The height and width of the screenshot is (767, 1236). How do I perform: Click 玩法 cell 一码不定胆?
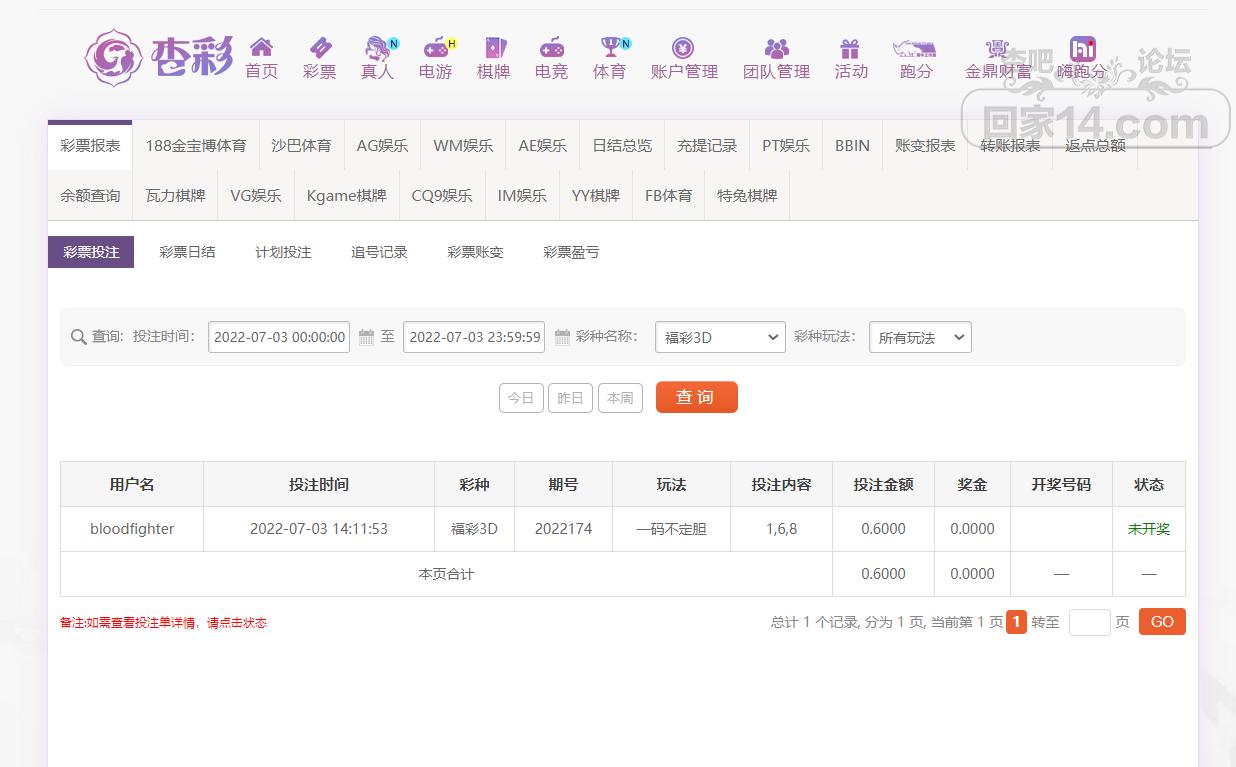click(671, 529)
